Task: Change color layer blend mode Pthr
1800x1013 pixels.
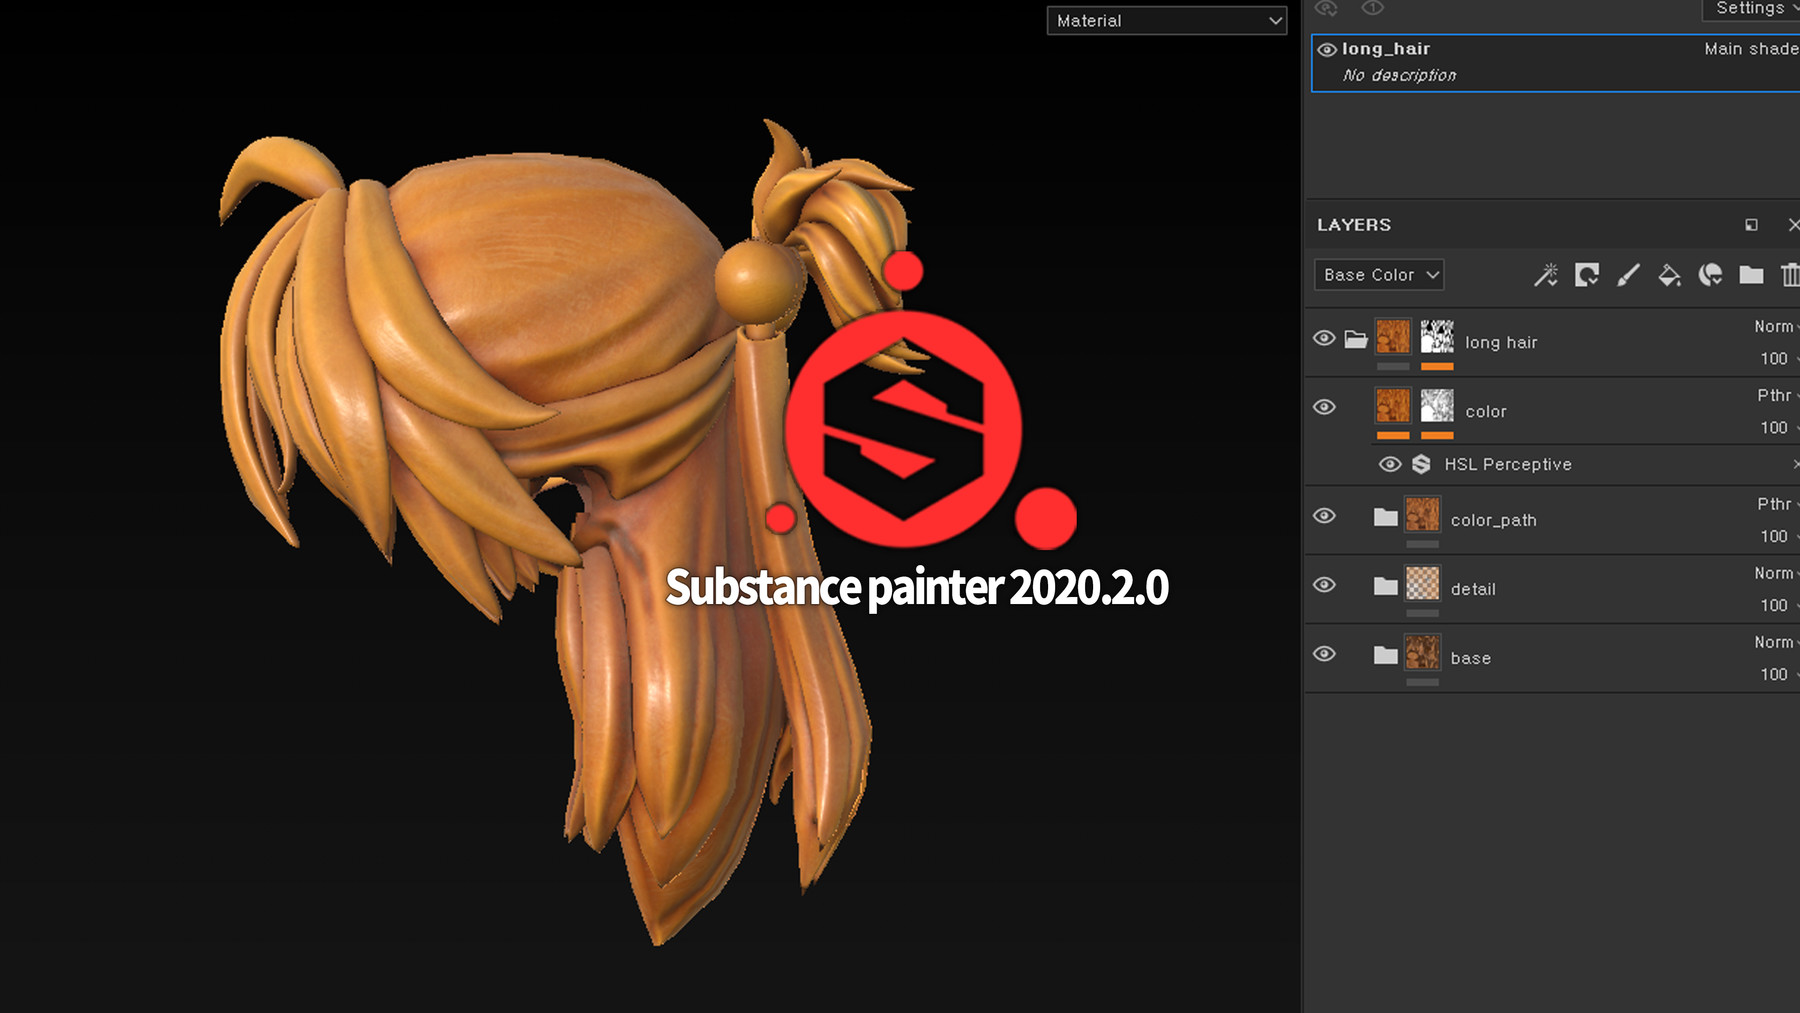Action: click(1777, 396)
